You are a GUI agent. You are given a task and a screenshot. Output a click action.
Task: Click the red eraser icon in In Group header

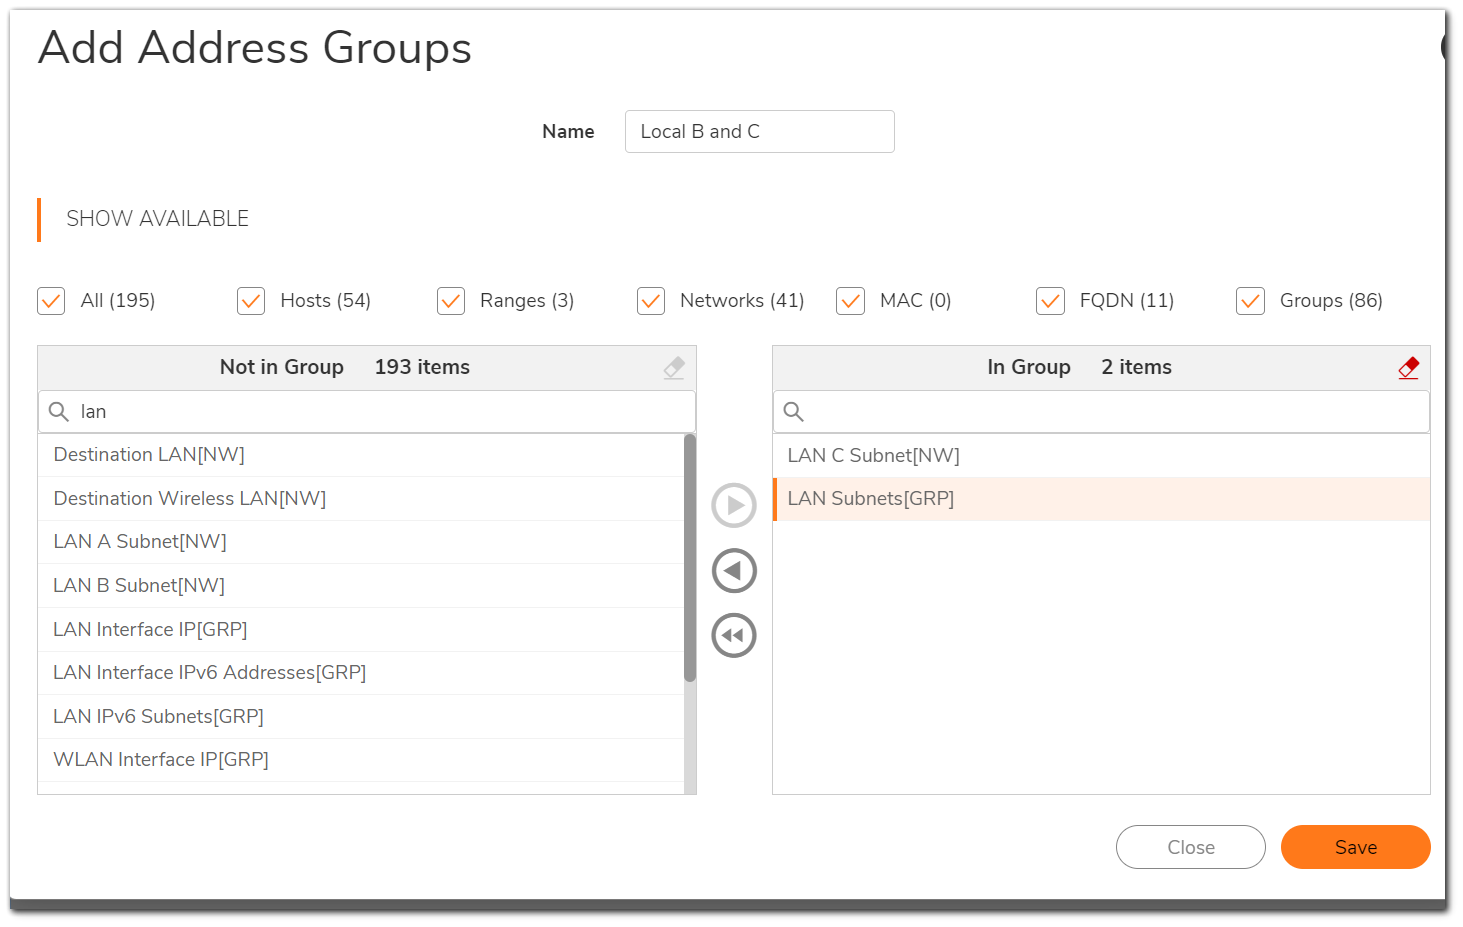tap(1409, 368)
